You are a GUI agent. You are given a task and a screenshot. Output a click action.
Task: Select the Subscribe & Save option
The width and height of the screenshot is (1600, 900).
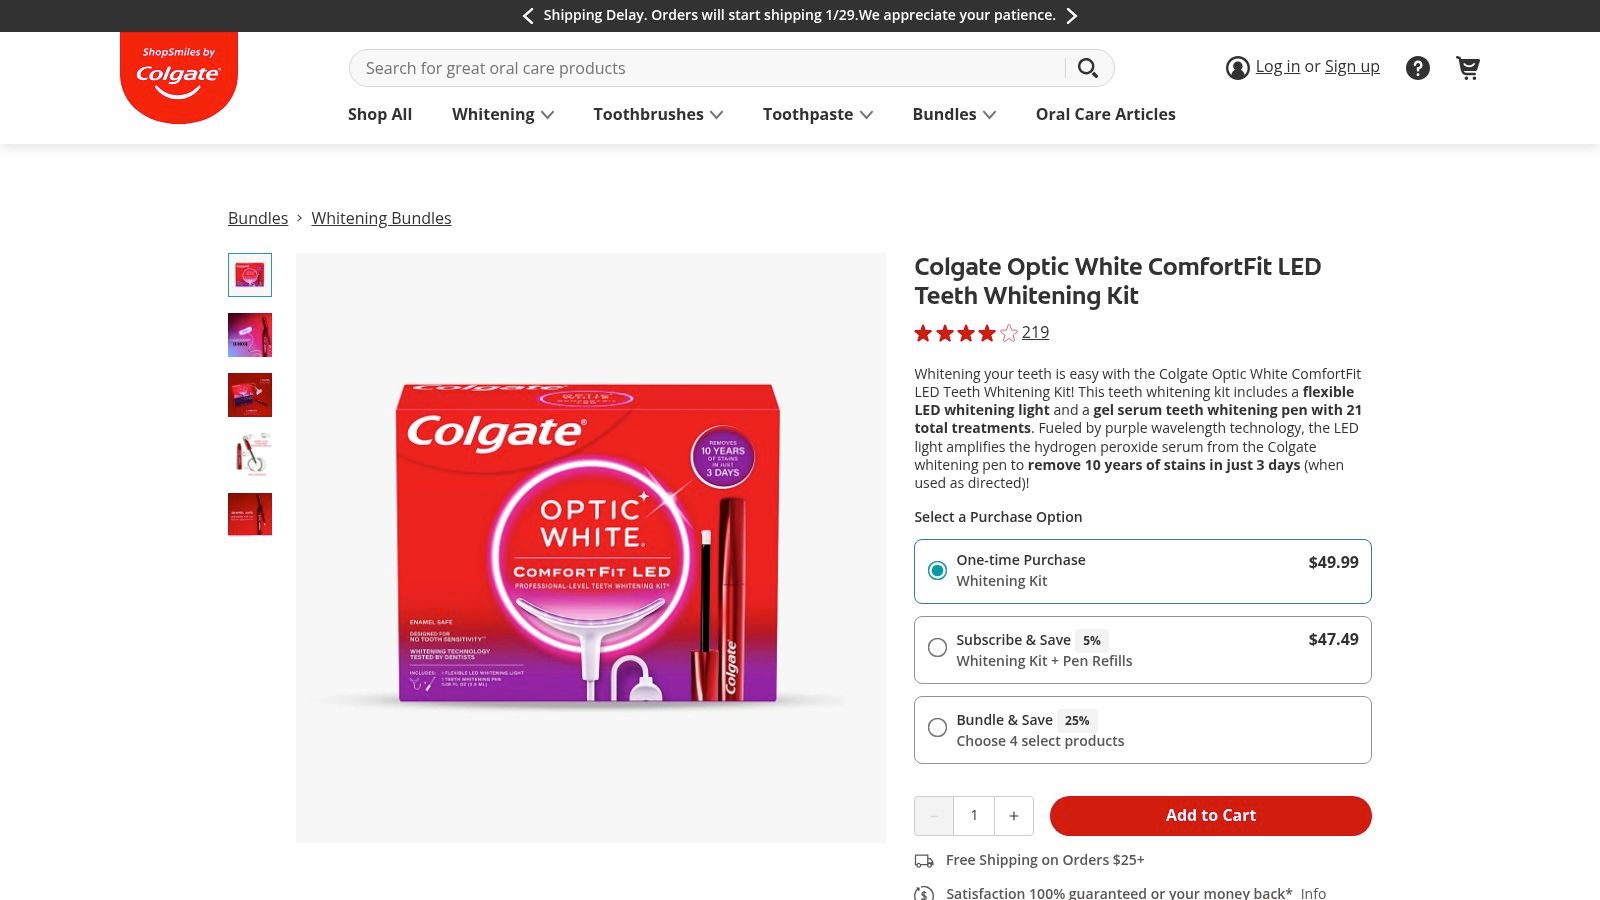937,648
